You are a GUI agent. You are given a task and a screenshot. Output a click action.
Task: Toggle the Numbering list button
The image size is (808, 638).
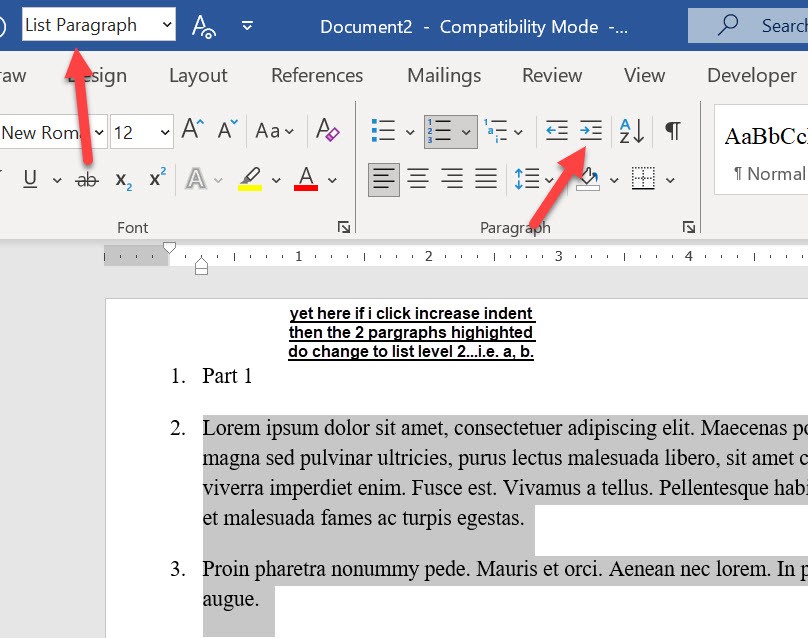(440, 131)
